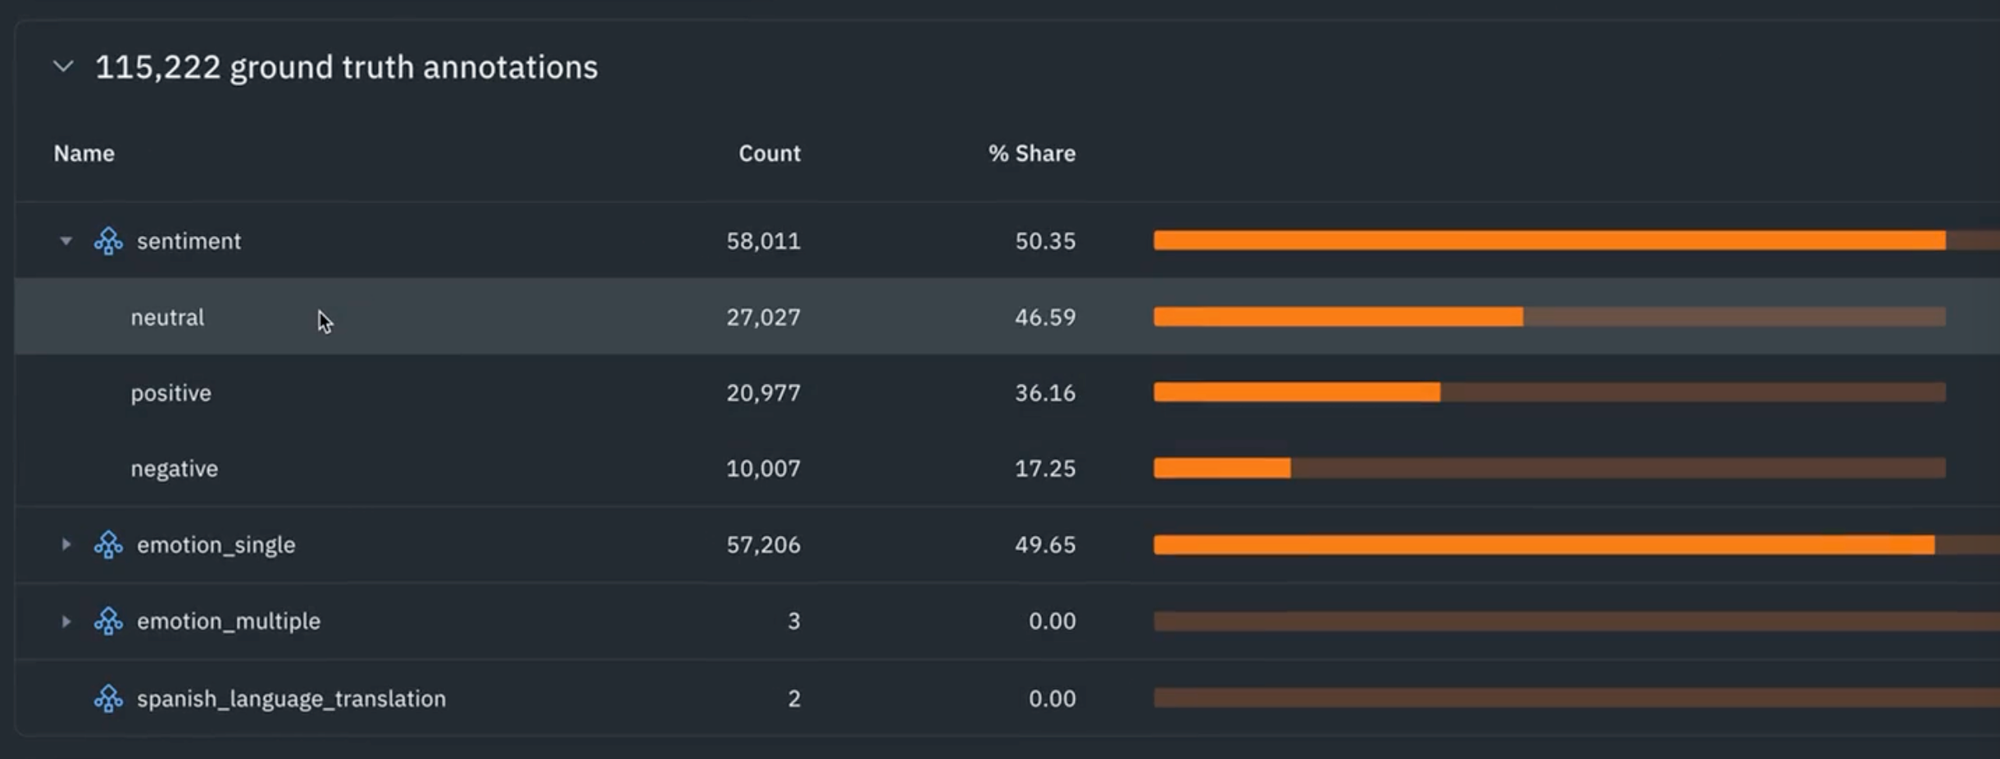2000x759 pixels.
Task: Expand the emotion_single row
Action: [x=66, y=545]
